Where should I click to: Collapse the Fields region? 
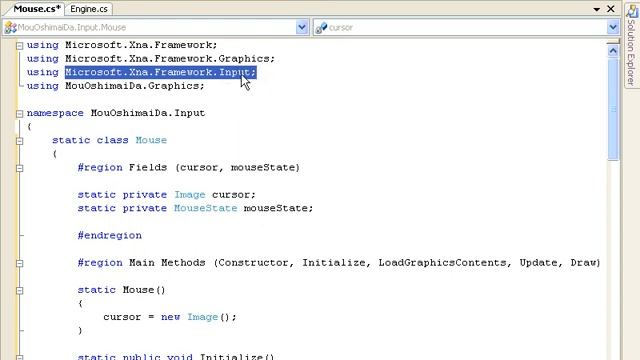(19, 168)
